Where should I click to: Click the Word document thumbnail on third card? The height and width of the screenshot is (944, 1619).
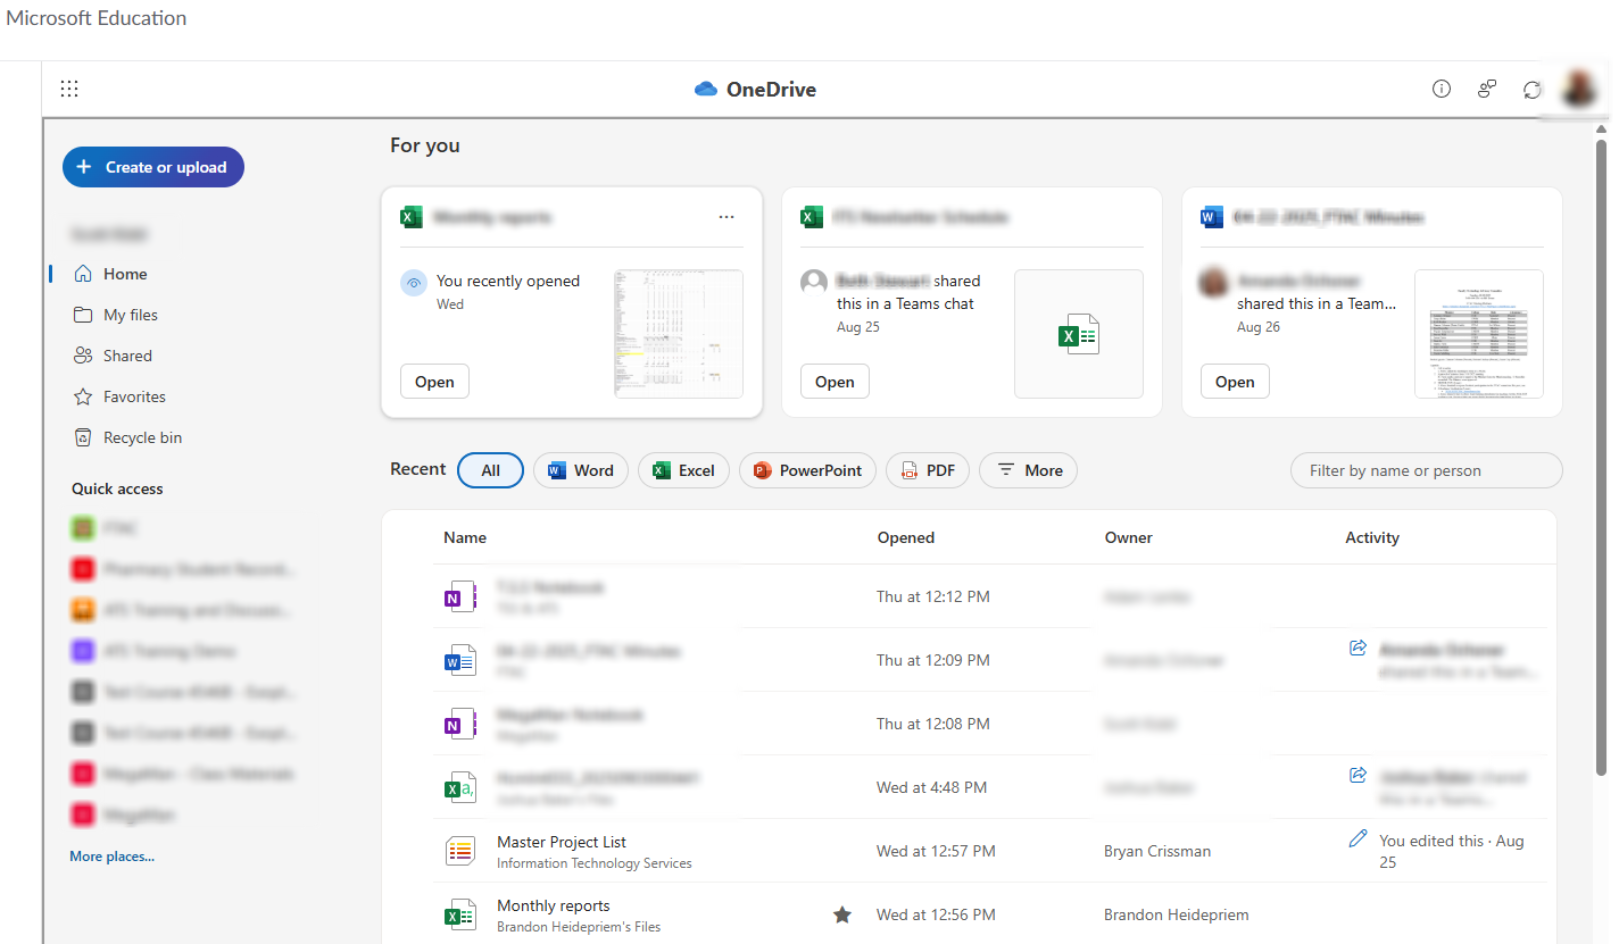(x=1478, y=334)
